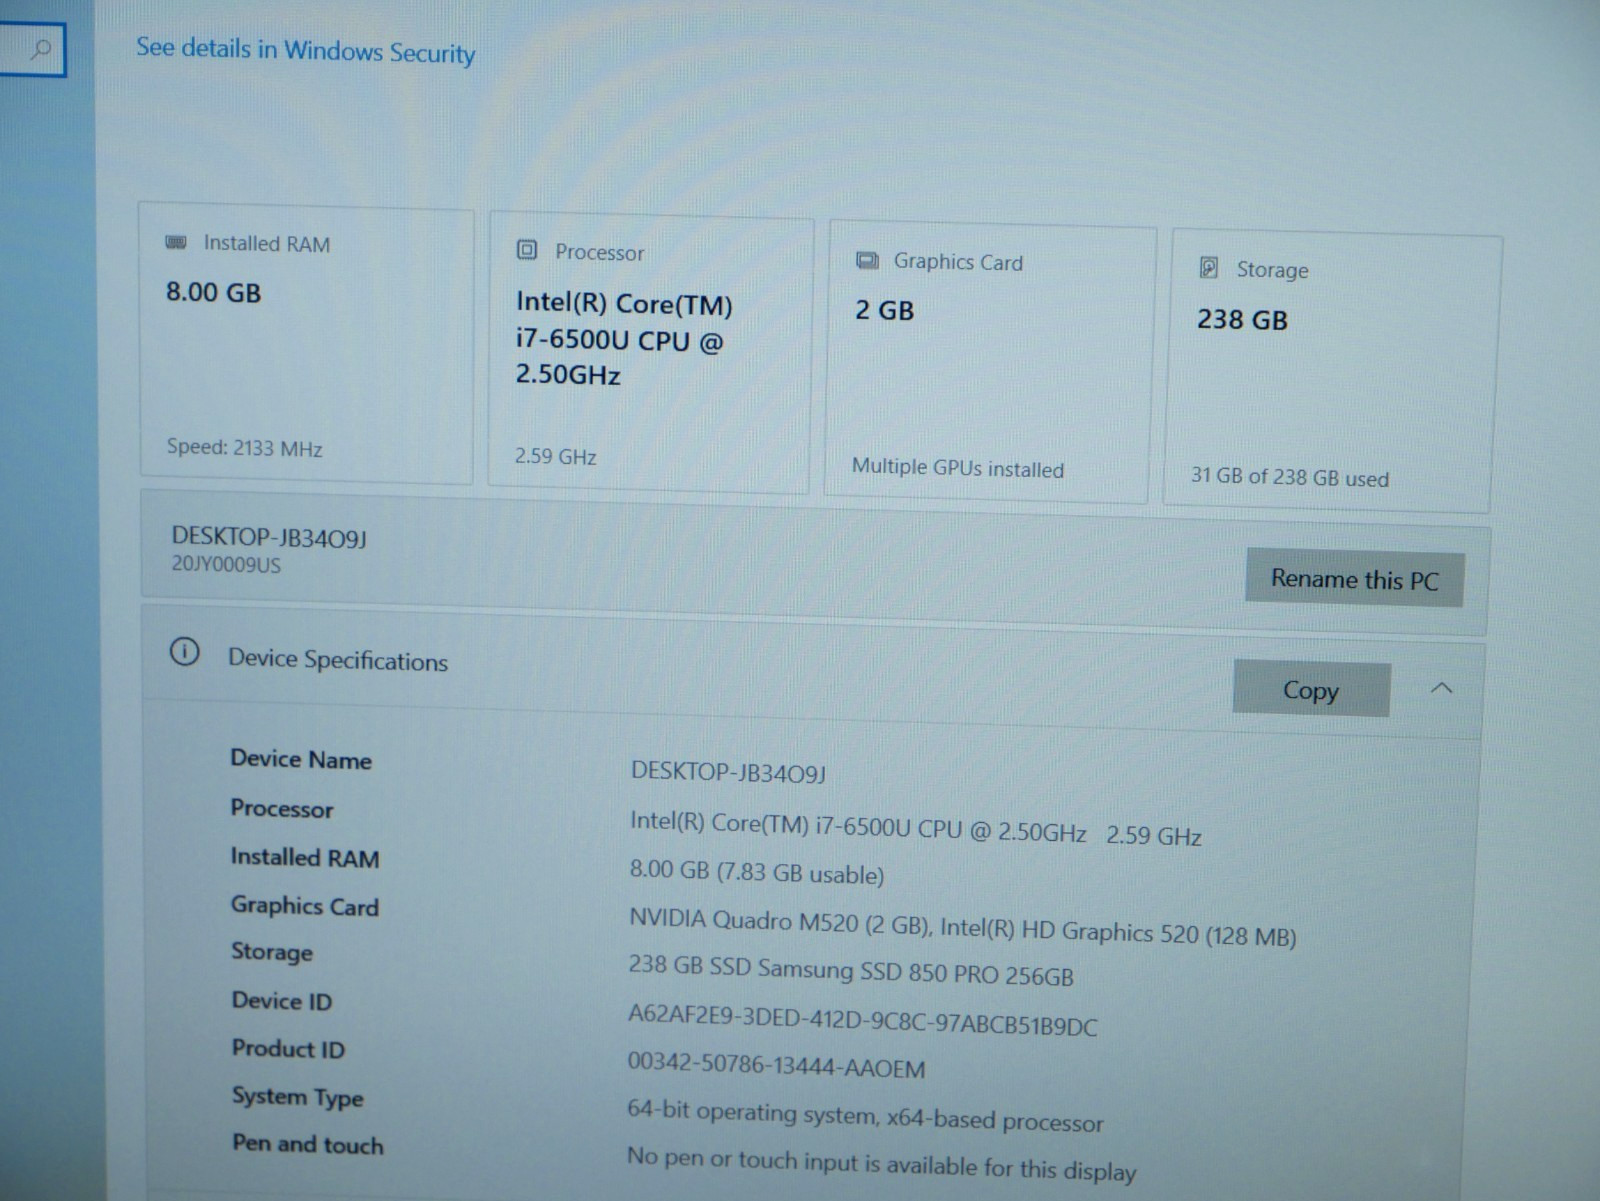The width and height of the screenshot is (1600, 1201).
Task: Select NVIDIA Quadro M520 graphics entry
Action: [962, 927]
